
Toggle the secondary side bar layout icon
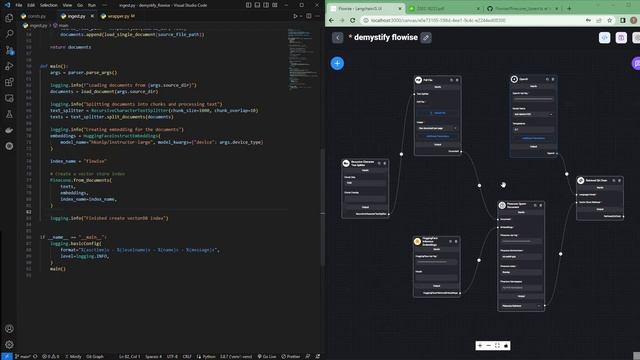(266, 5)
